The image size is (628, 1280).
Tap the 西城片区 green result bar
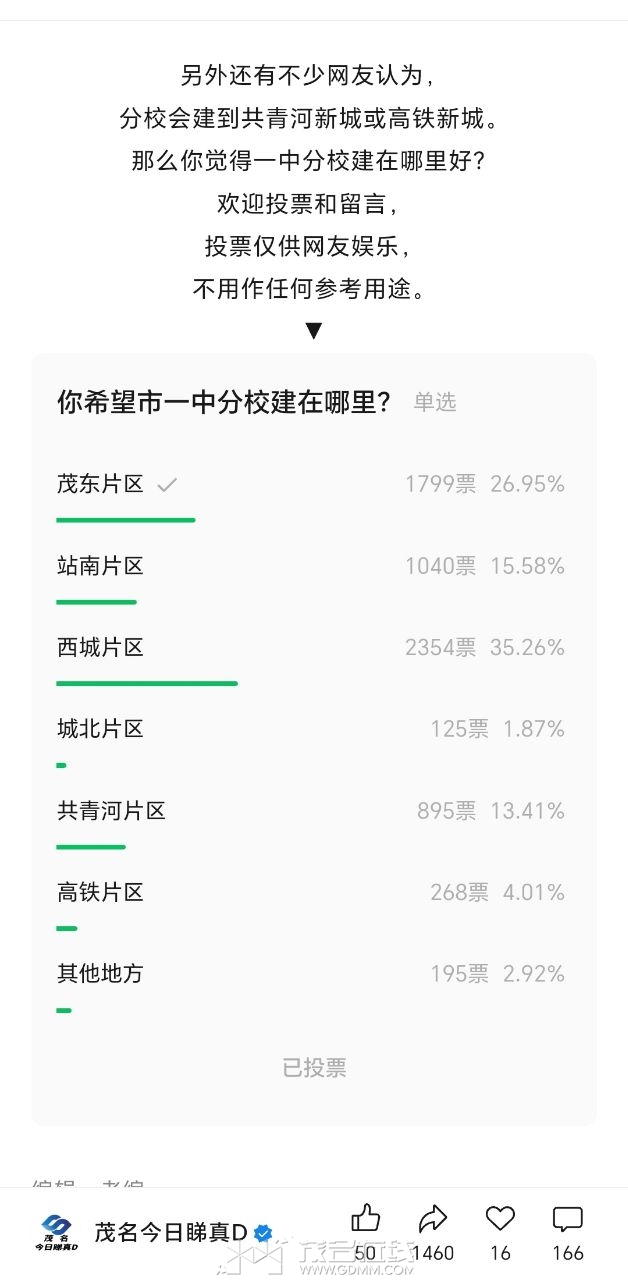point(147,683)
